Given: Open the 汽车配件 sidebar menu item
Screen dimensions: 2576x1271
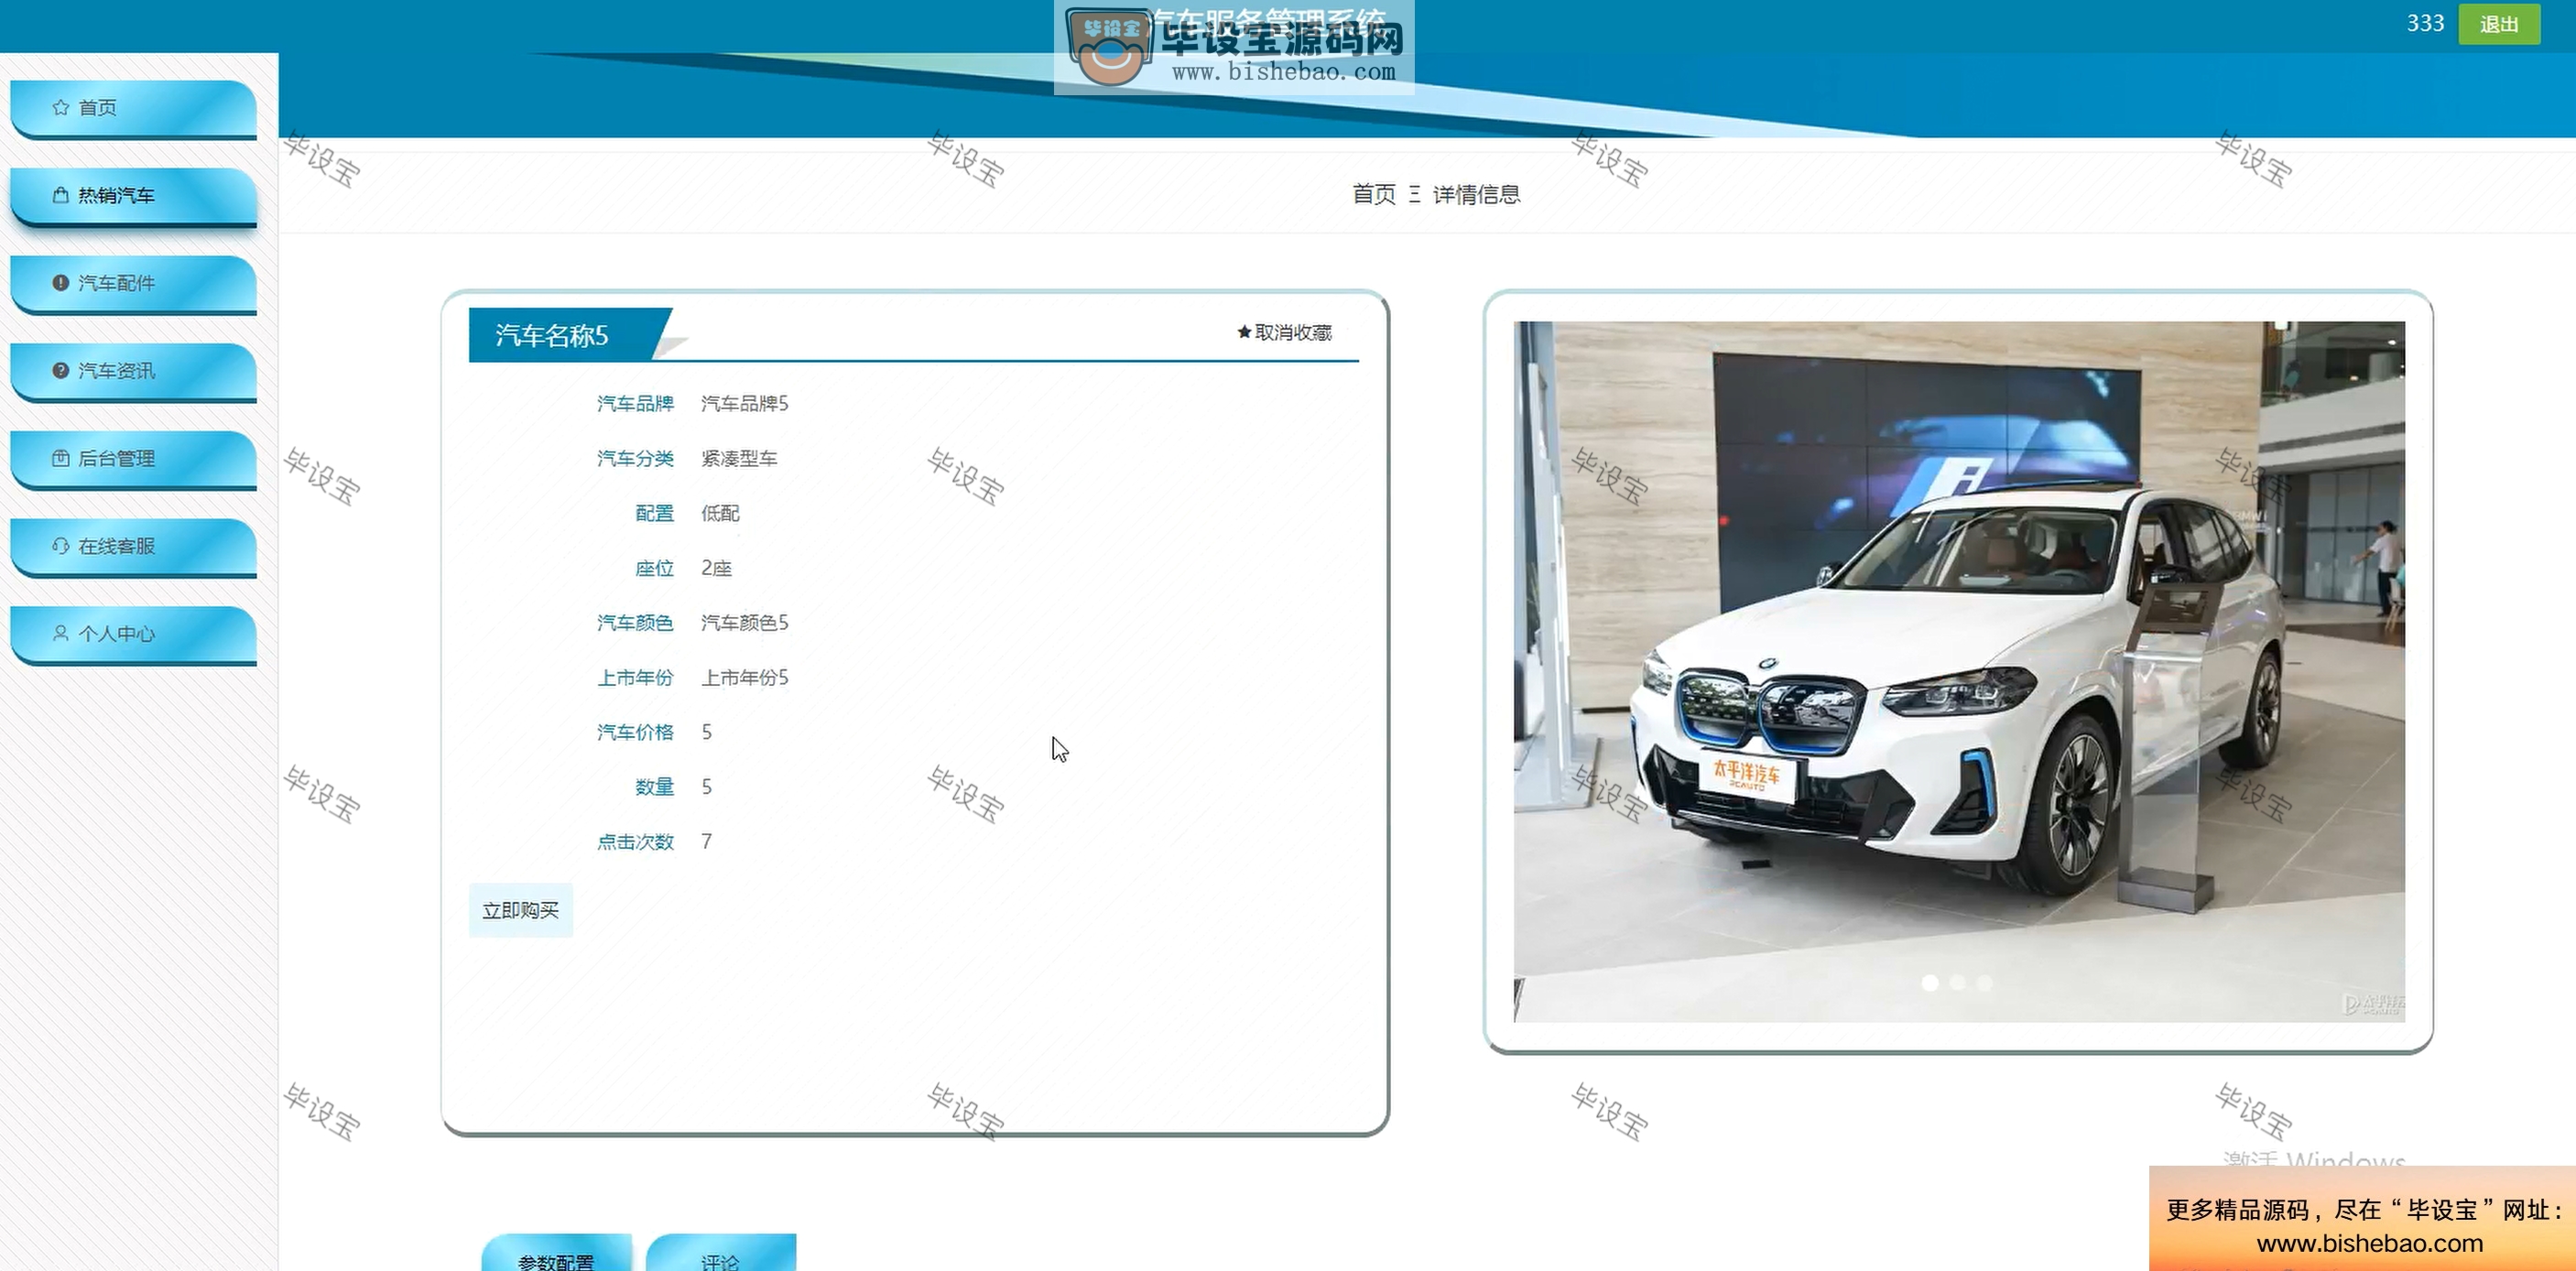Looking at the screenshot, I should [x=133, y=284].
